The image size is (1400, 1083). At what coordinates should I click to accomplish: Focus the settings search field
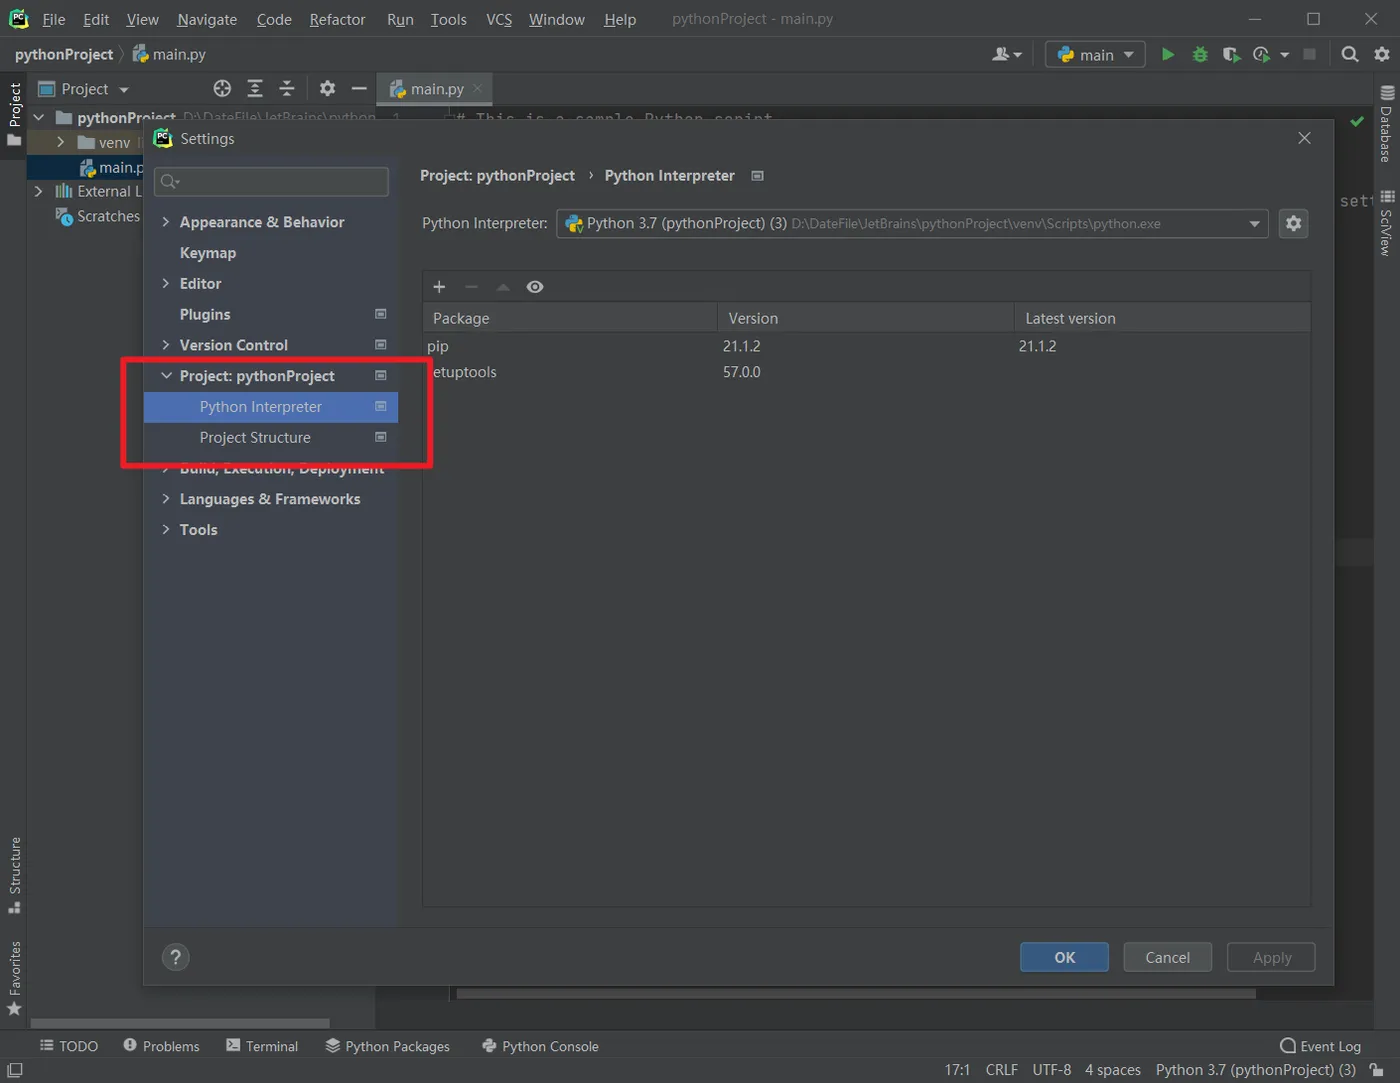271,181
